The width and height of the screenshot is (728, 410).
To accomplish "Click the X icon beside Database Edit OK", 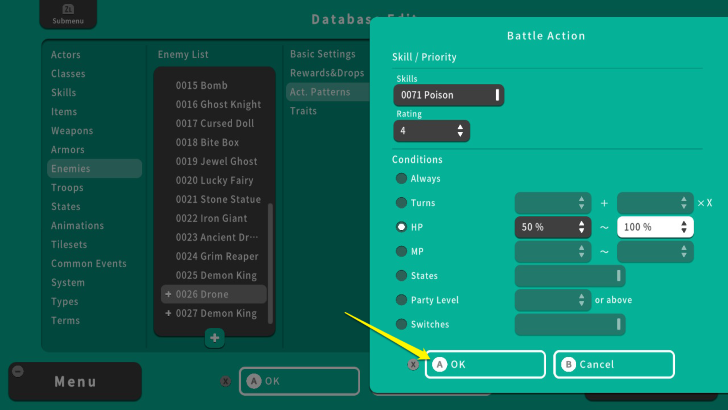I will [x=226, y=381].
